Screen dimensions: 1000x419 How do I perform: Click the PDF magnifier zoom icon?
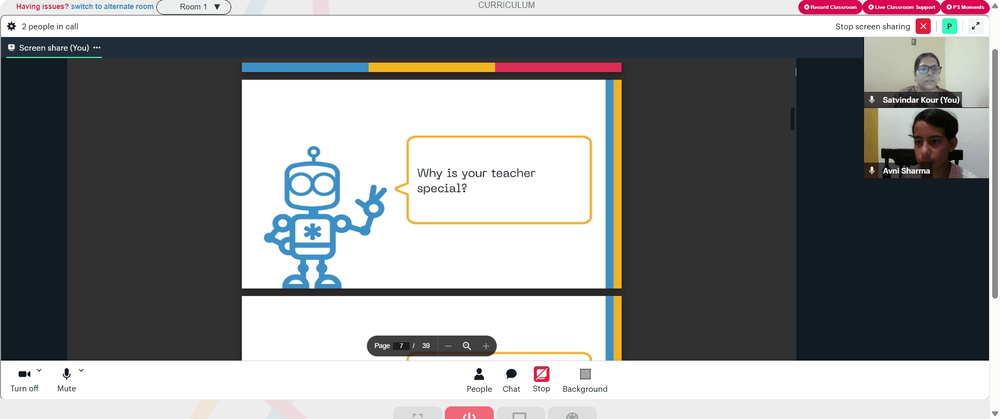[x=467, y=346]
